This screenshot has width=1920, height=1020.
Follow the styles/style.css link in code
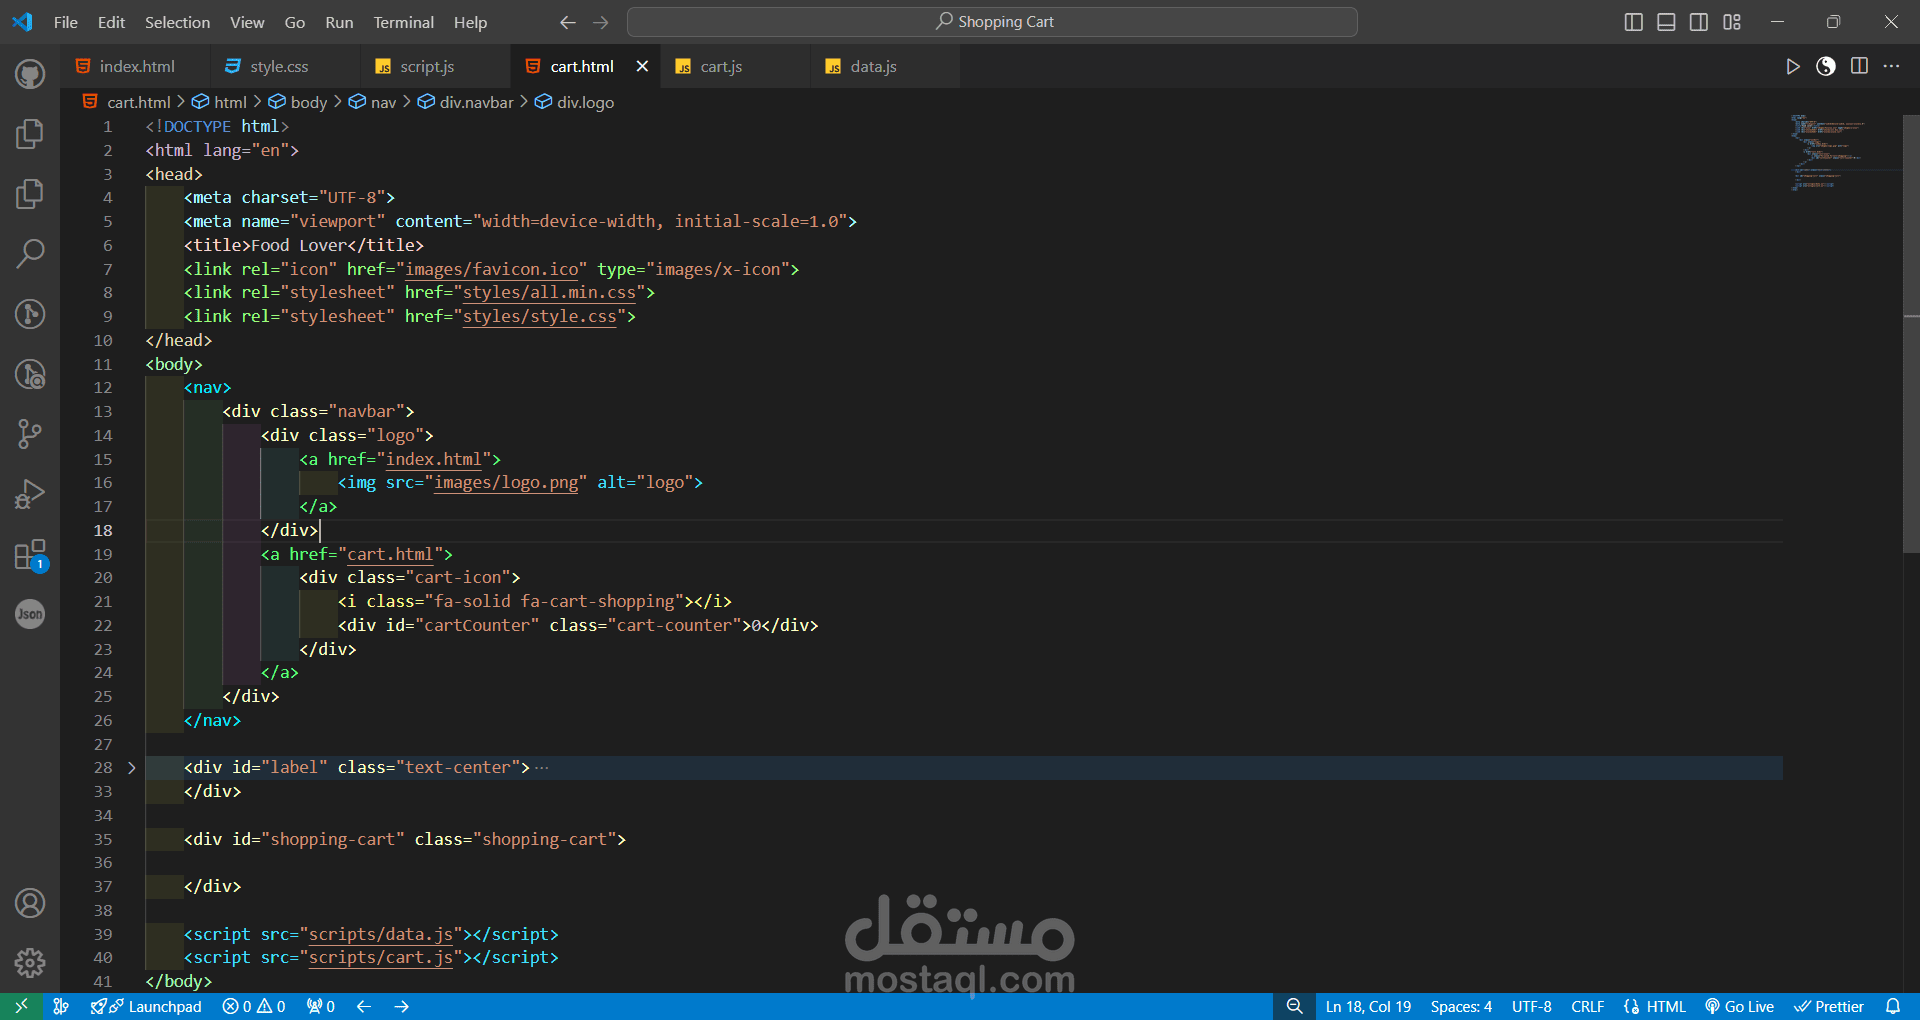tap(540, 316)
